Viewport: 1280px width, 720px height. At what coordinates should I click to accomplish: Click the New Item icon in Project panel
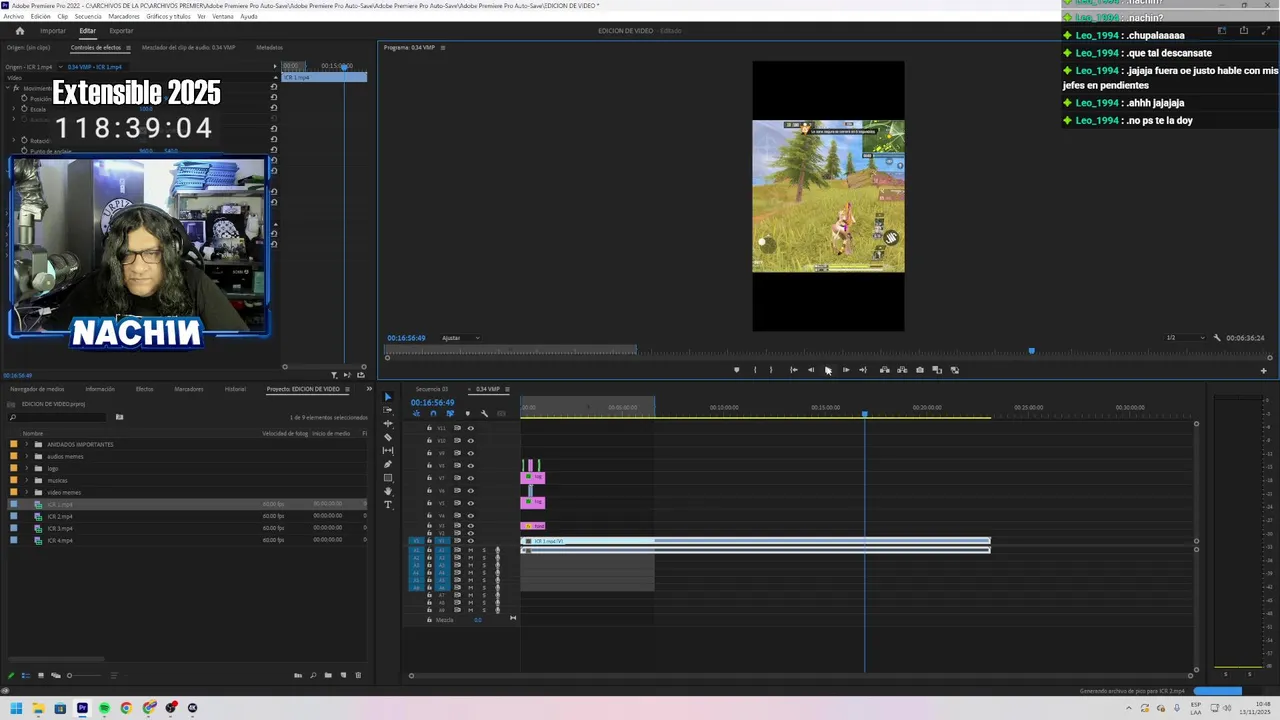pos(343,675)
